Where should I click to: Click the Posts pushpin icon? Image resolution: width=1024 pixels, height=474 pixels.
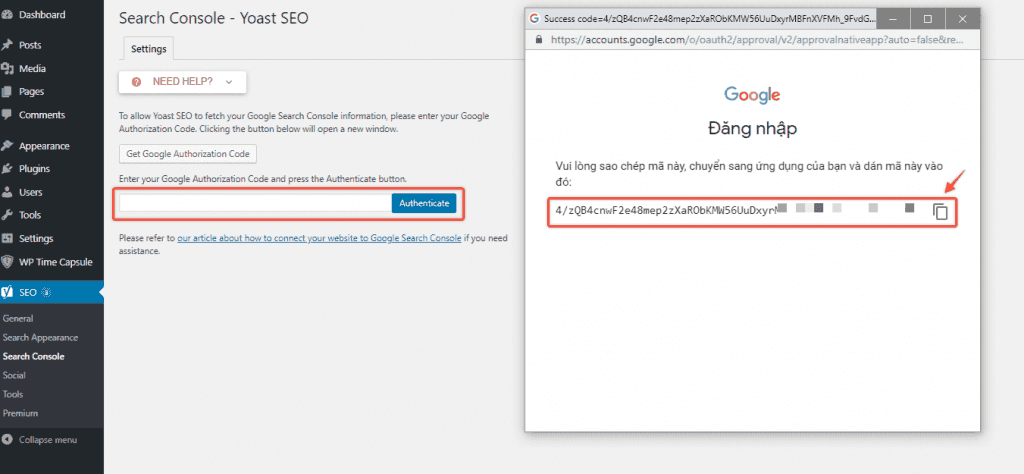click(x=7, y=45)
